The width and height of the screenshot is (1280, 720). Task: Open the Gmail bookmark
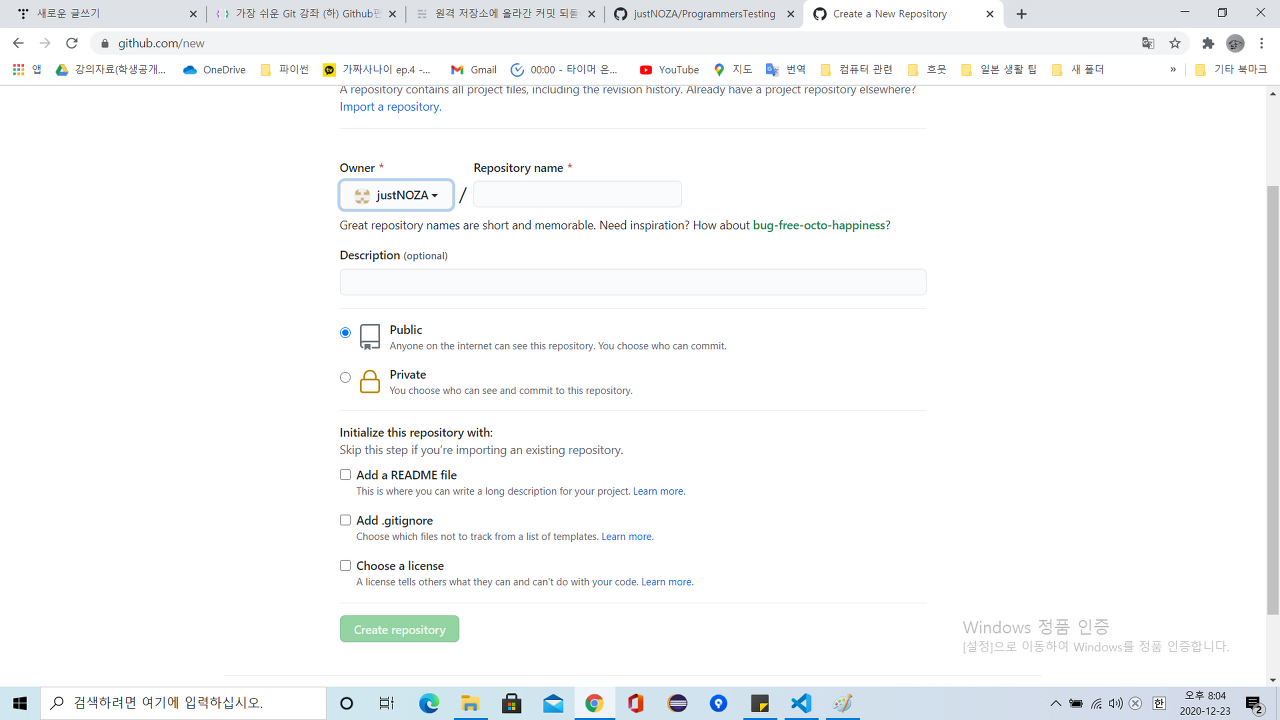click(474, 69)
